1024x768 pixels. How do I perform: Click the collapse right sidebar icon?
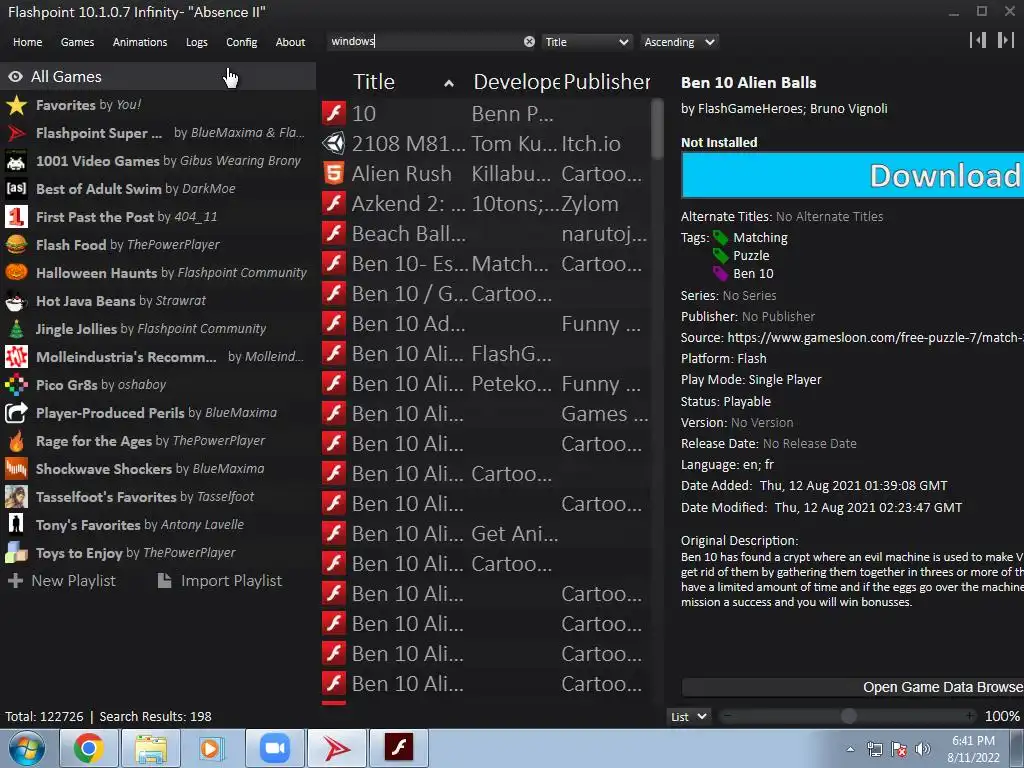coord(1006,40)
